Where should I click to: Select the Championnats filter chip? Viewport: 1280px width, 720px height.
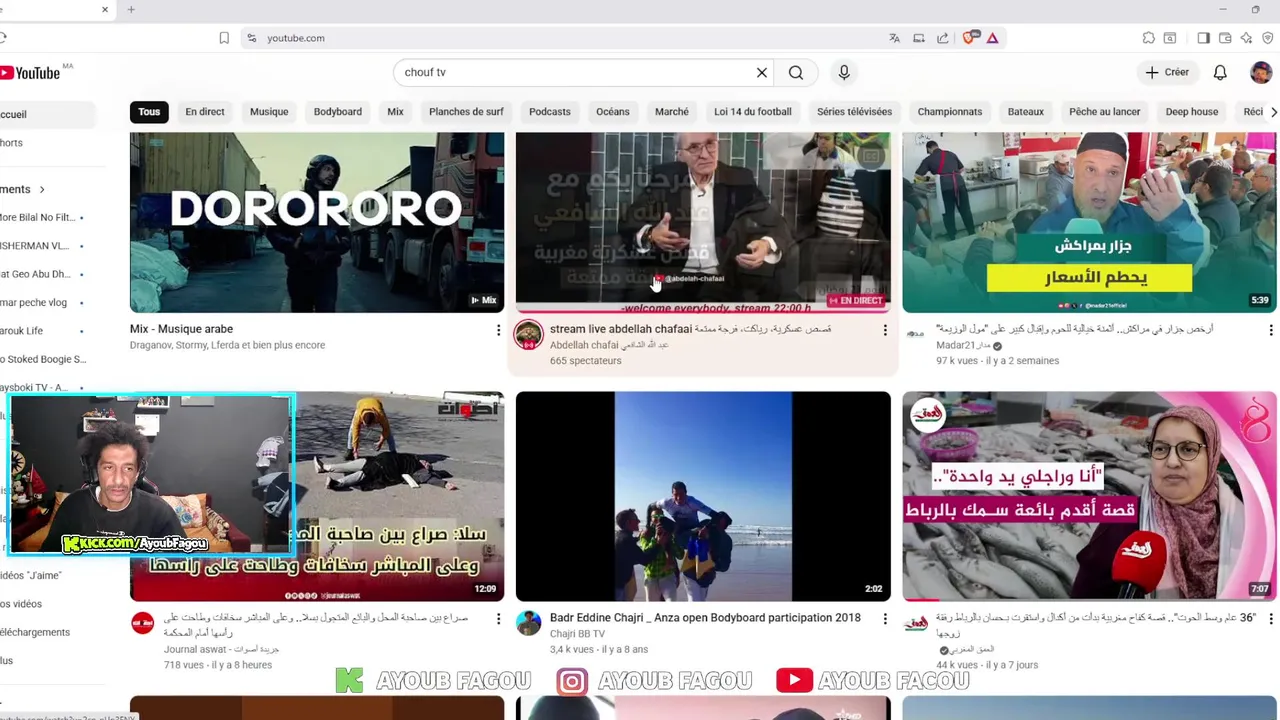950,112
